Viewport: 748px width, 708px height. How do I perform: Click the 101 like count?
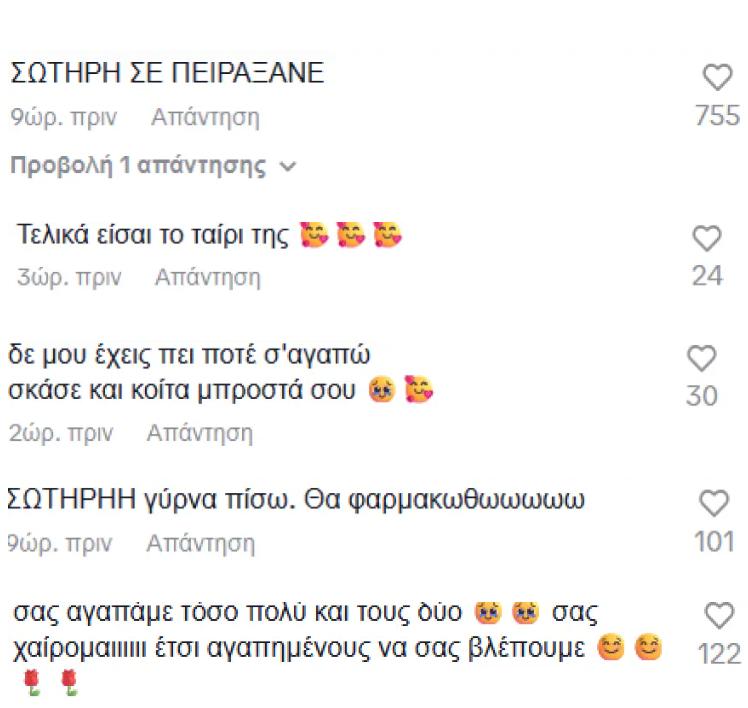pos(714,542)
